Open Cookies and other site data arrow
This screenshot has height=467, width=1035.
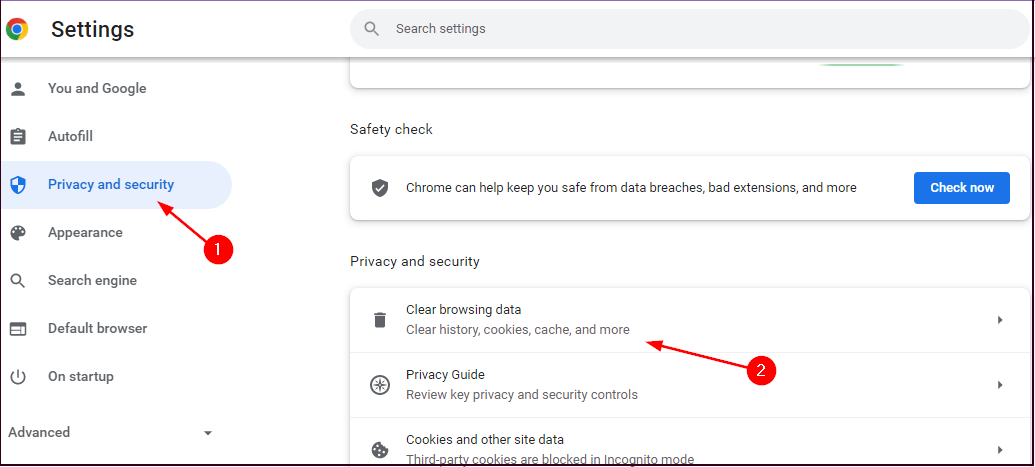[x=1000, y=450]
